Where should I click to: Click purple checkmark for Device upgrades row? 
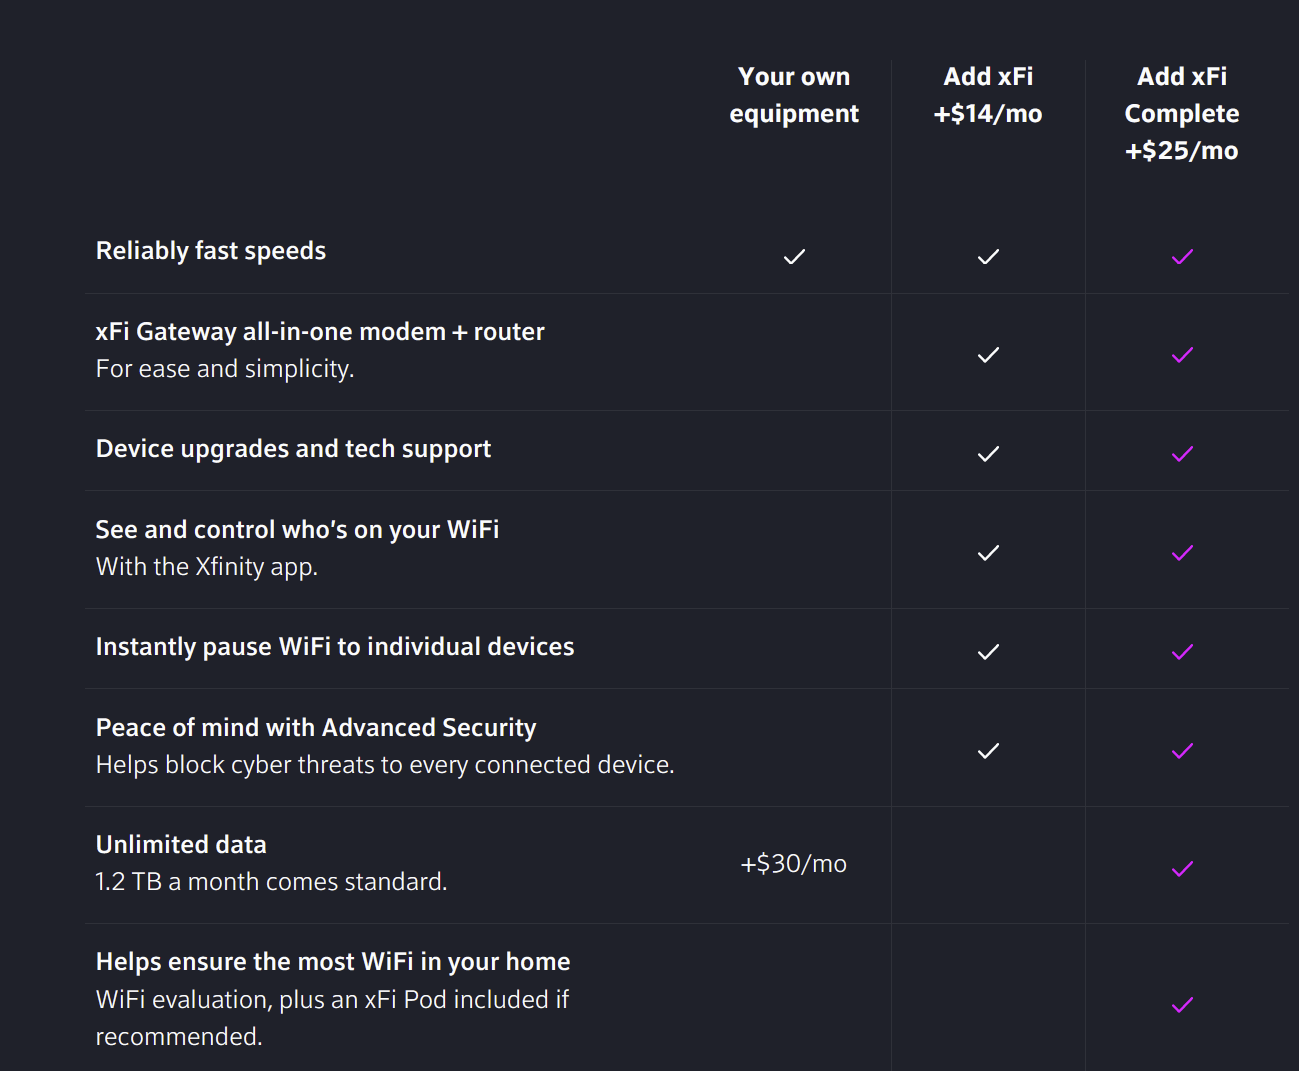(1182, 454)
